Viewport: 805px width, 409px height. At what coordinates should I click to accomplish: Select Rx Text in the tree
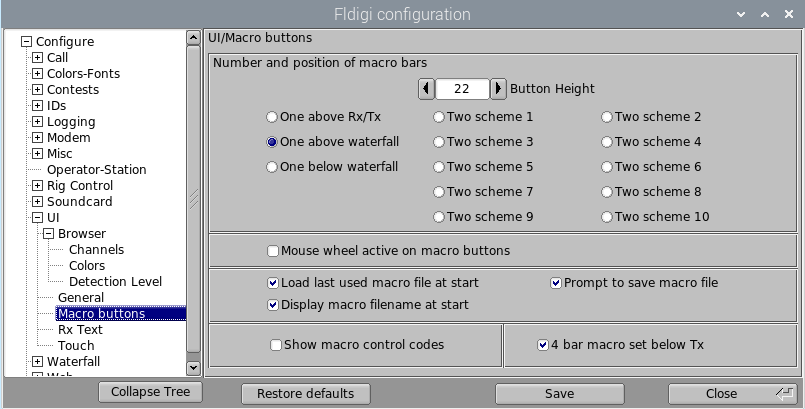tap(80, 330)
